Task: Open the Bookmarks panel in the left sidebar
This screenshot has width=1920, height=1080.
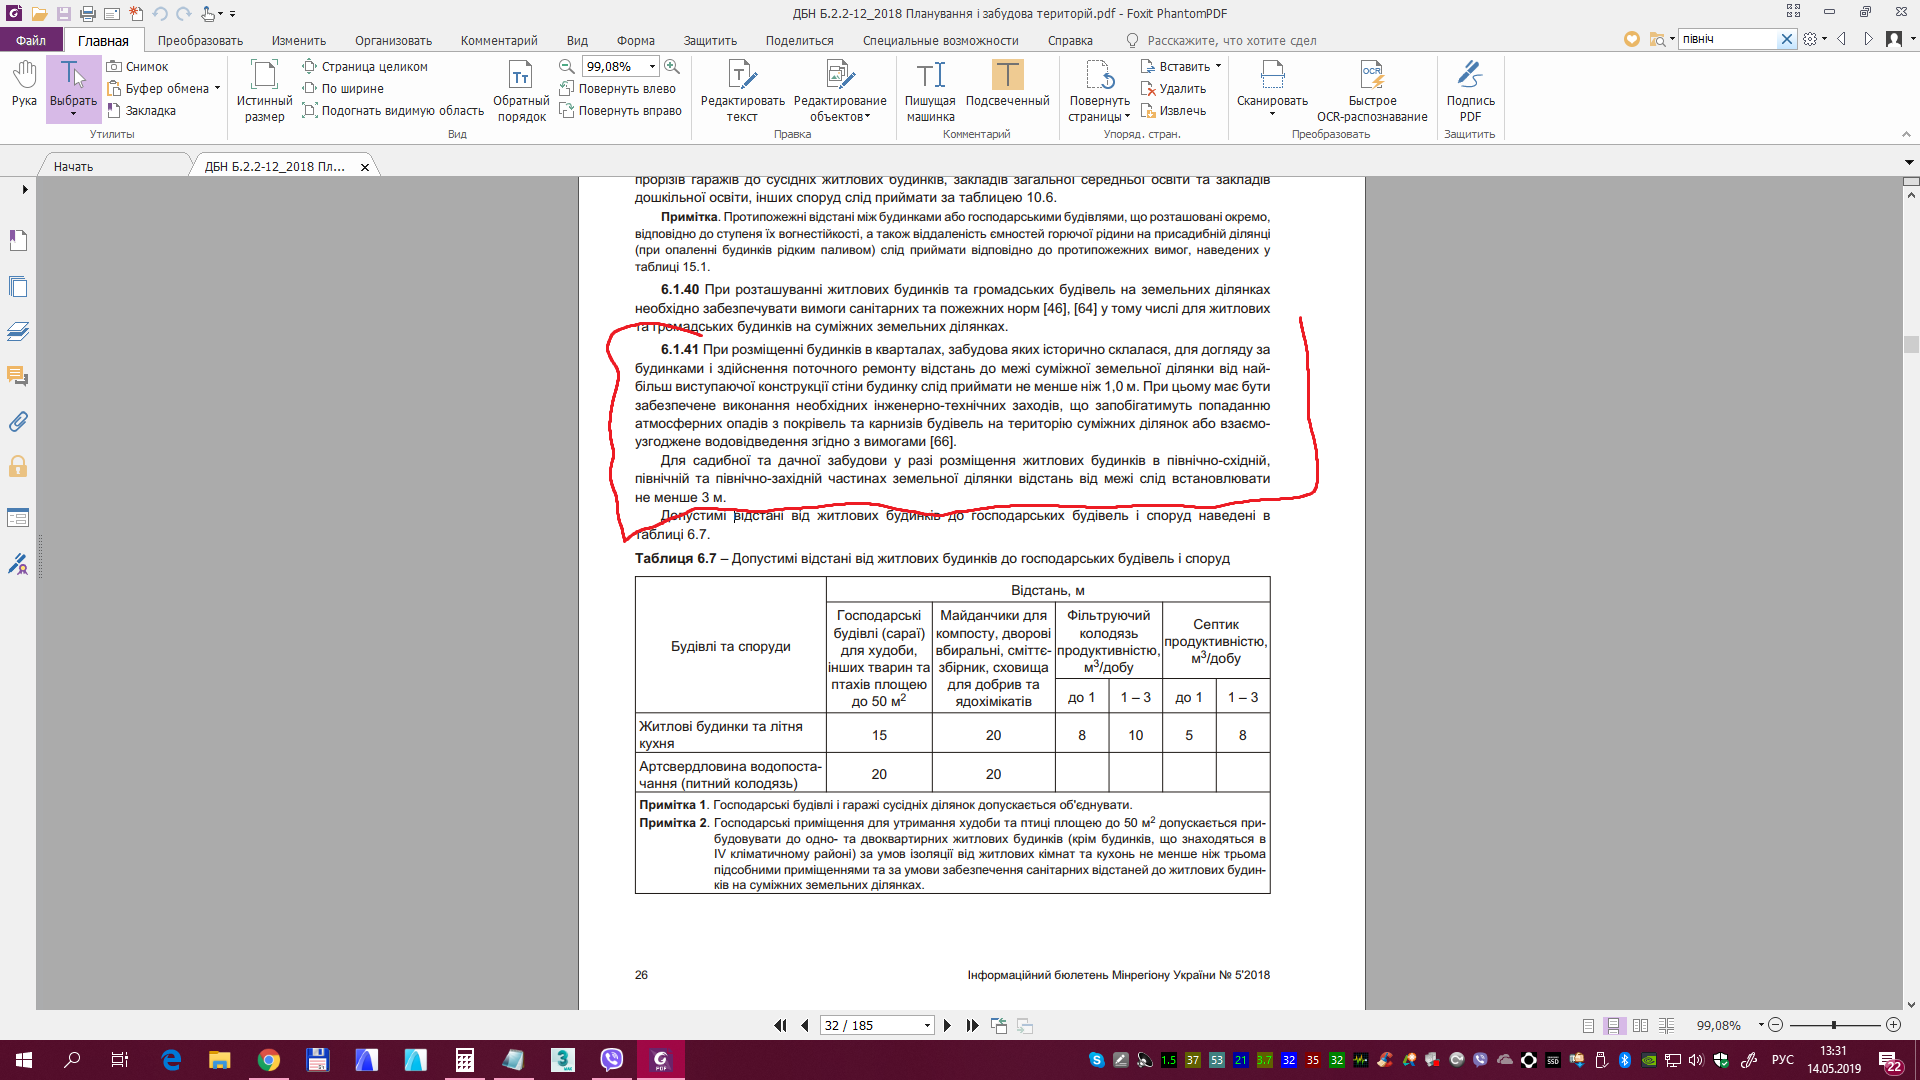Action: 18,241
